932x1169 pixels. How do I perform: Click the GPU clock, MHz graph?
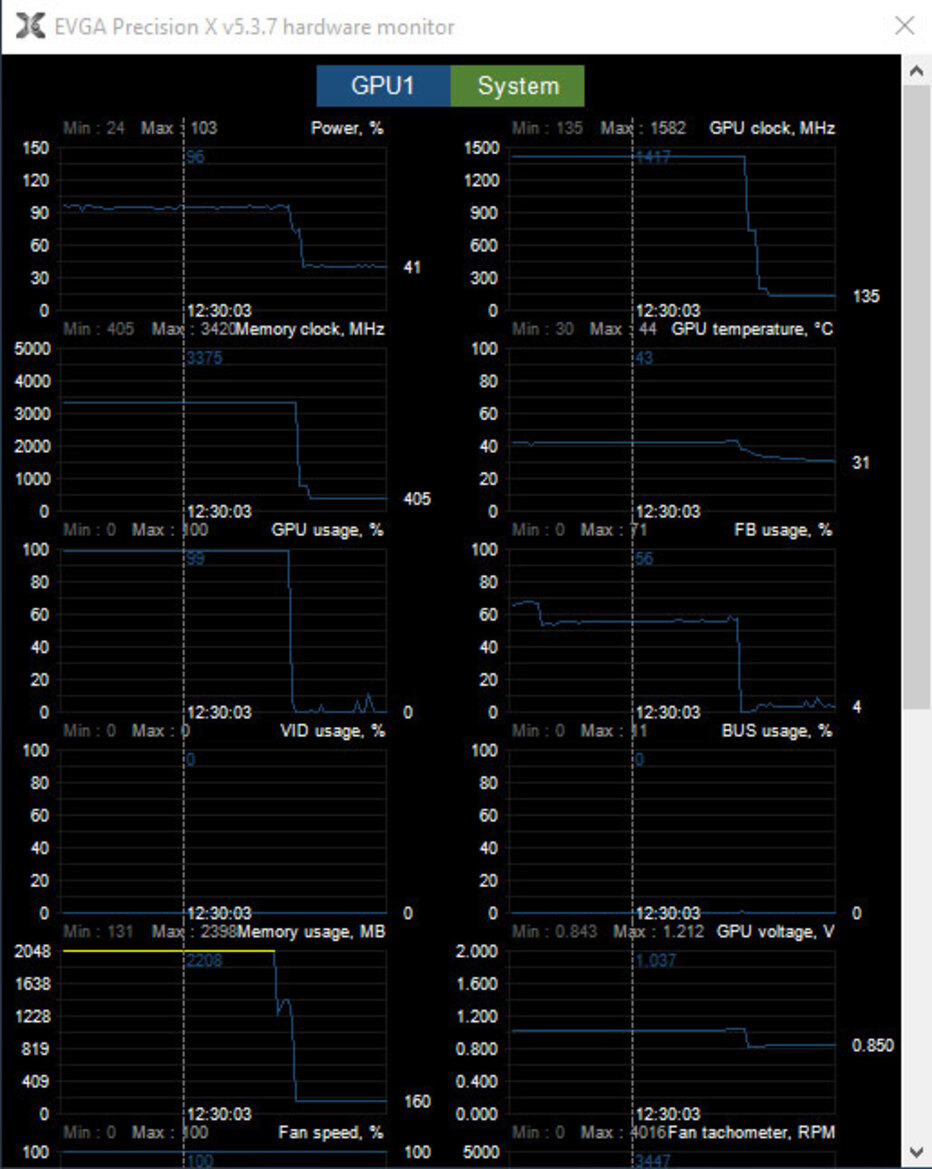coord(673,228)
